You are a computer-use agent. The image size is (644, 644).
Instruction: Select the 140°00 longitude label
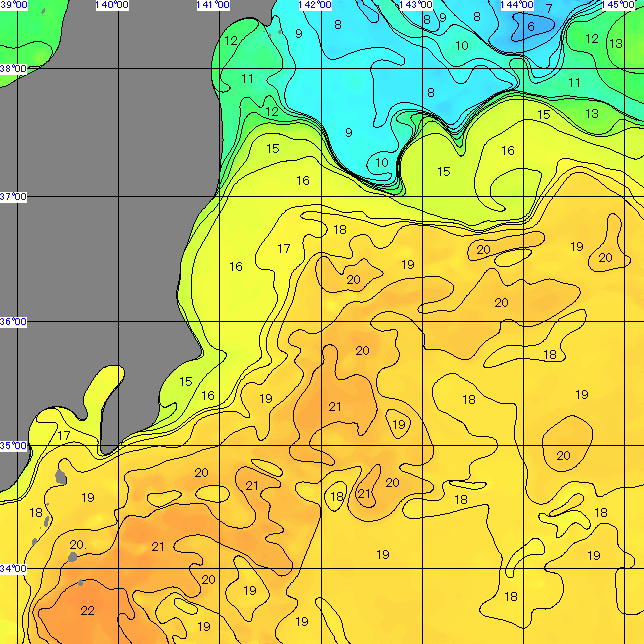(x=110, y=5)
